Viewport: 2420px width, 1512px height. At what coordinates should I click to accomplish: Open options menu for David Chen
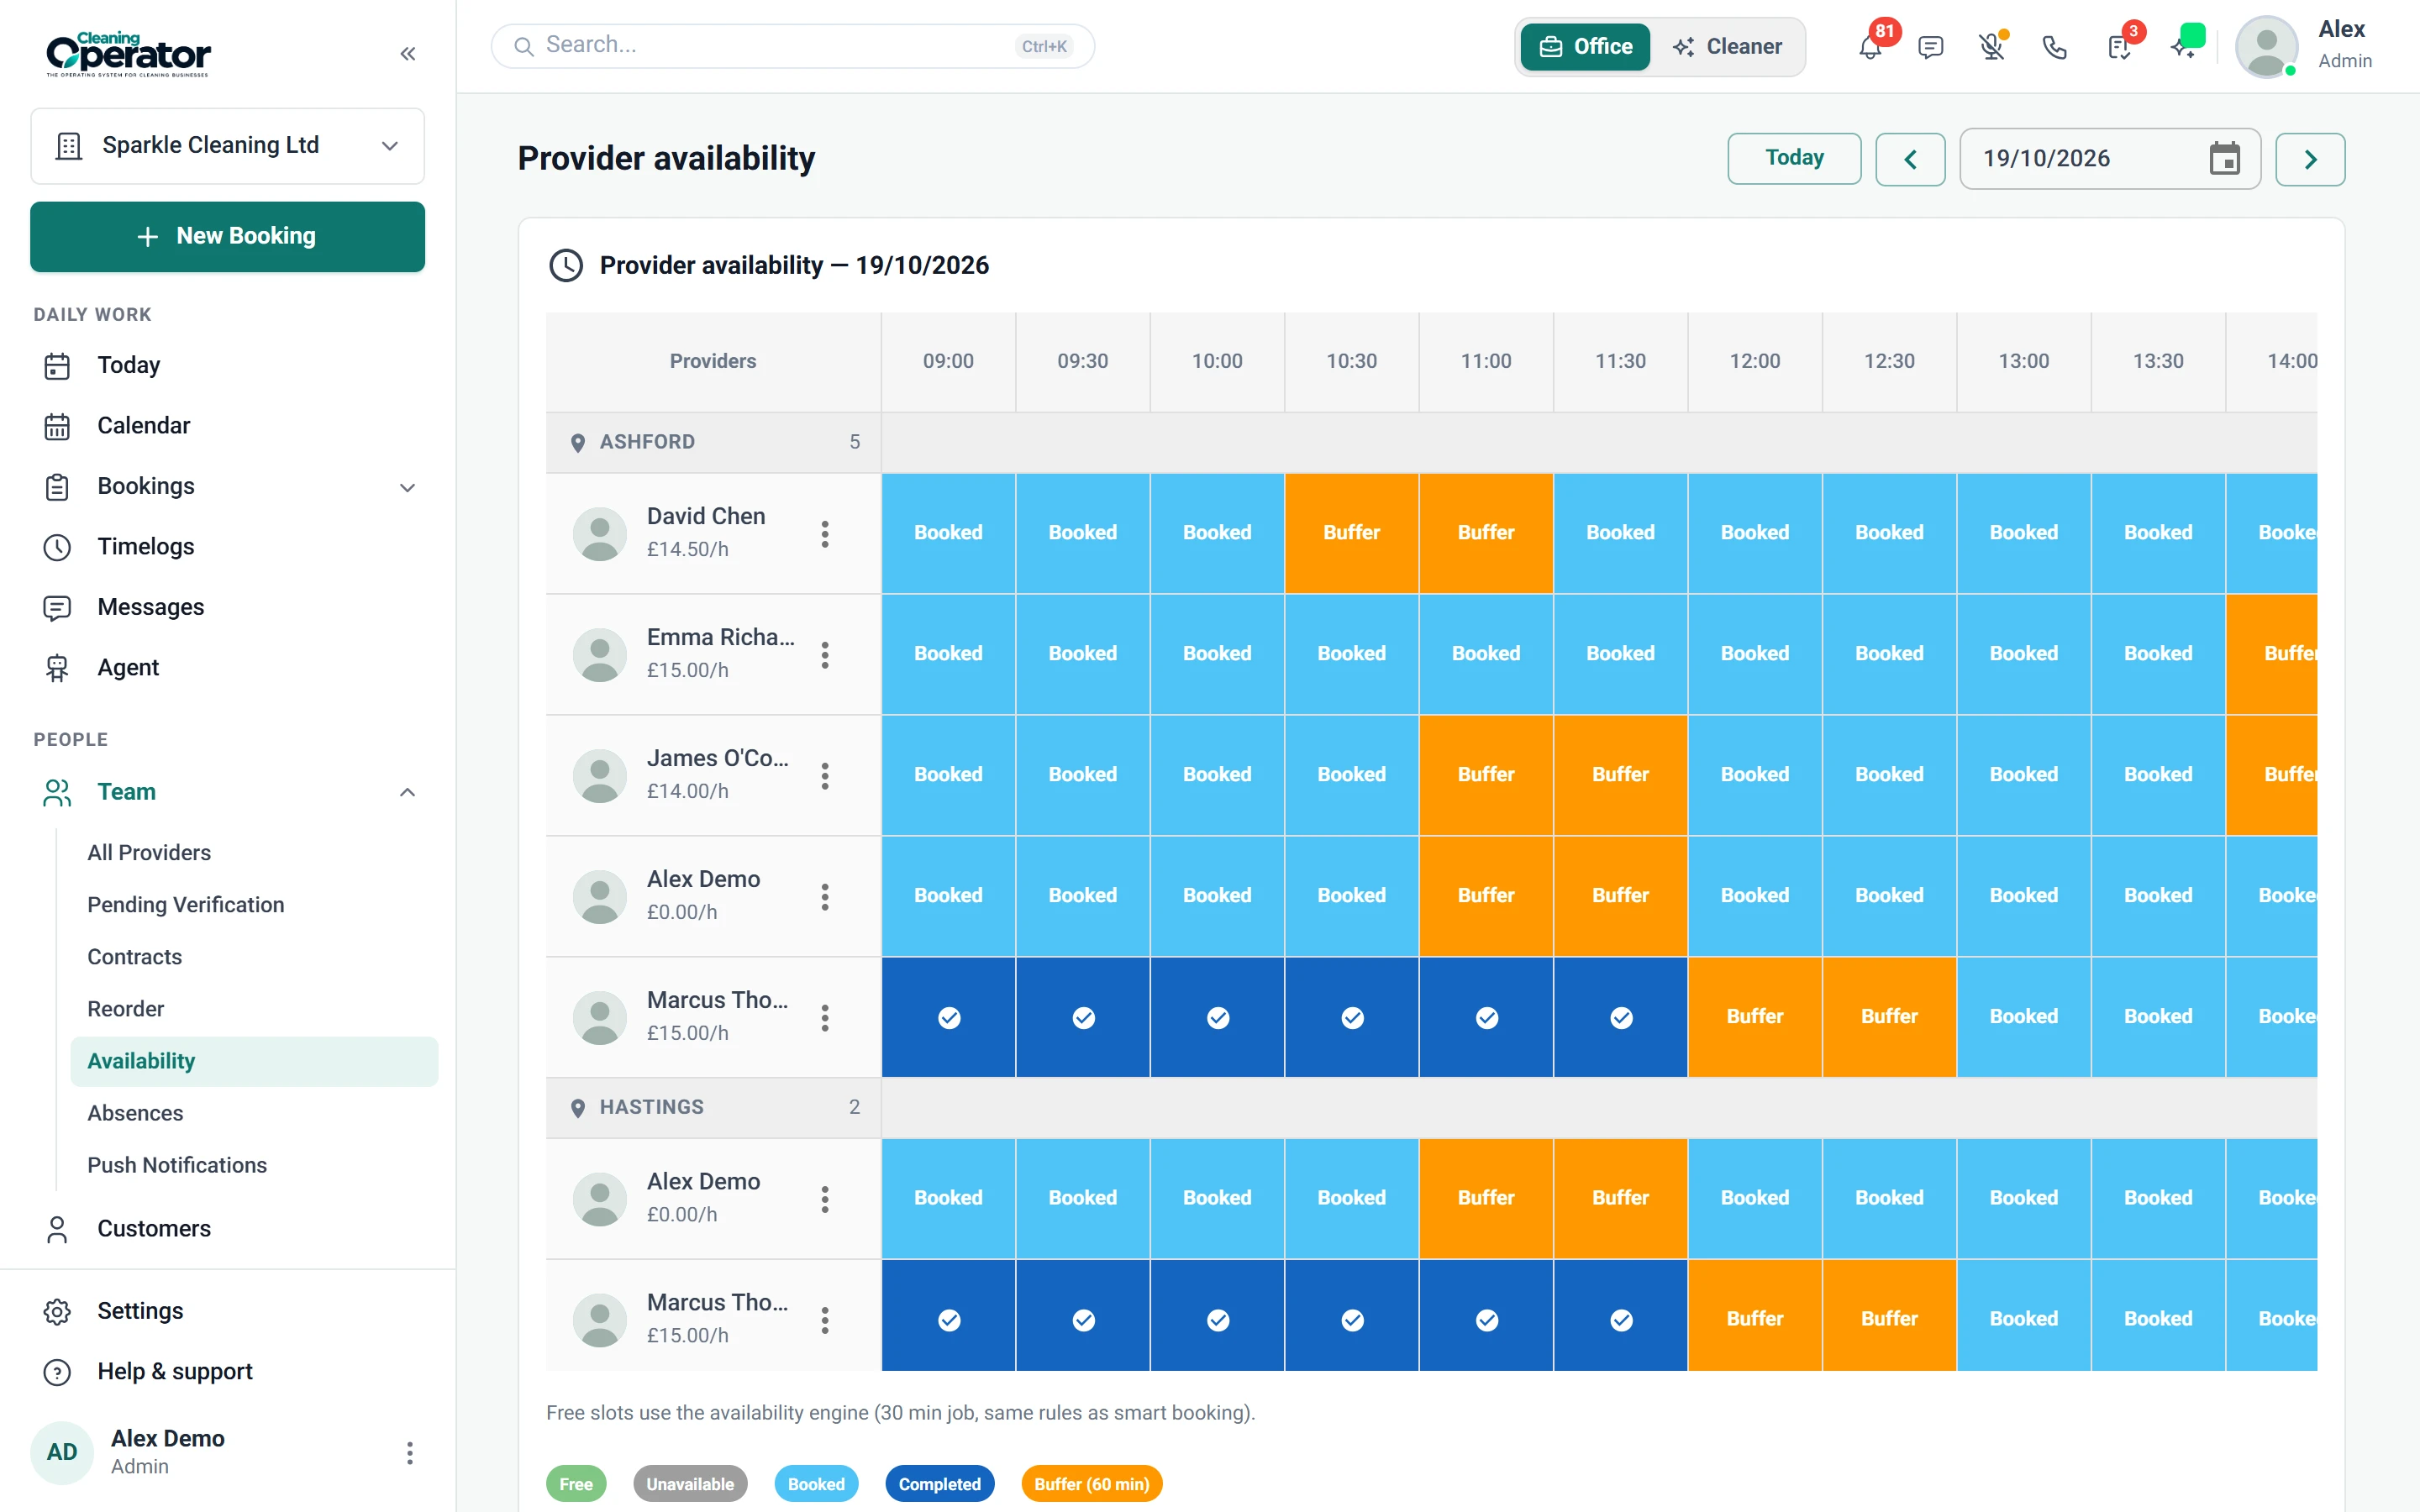pos(825,534)
